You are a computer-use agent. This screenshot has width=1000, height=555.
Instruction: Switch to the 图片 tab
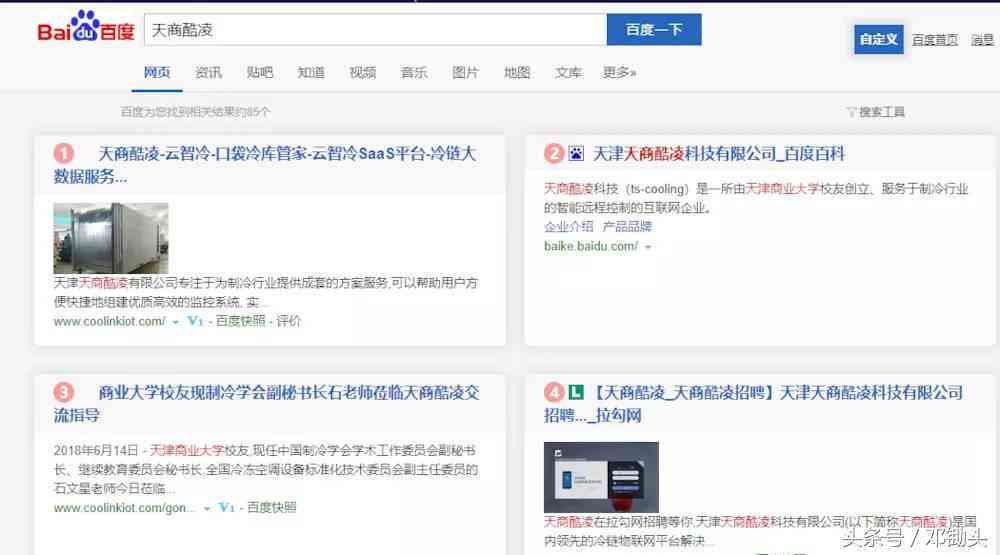click(x=465, y=73)
